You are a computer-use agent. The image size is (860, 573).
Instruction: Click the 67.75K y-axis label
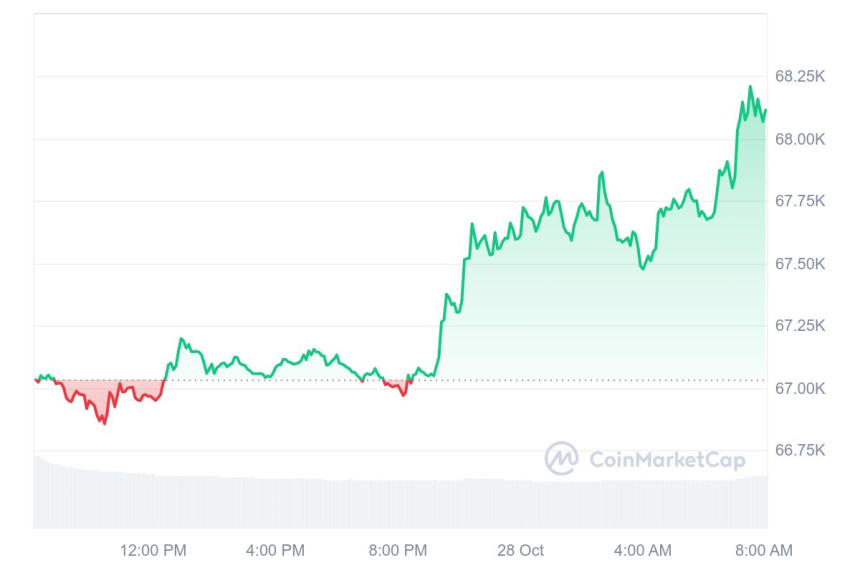(x=800, y=201)
